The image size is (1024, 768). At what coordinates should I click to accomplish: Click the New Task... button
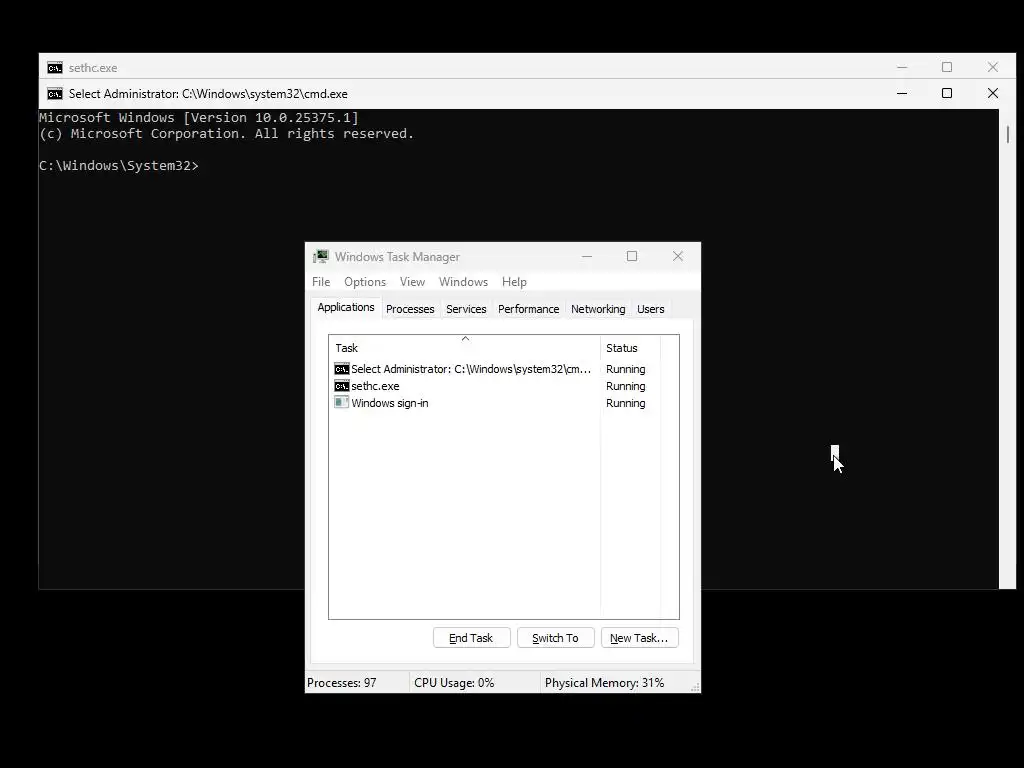pyautogui.click(x=639, y=638)
